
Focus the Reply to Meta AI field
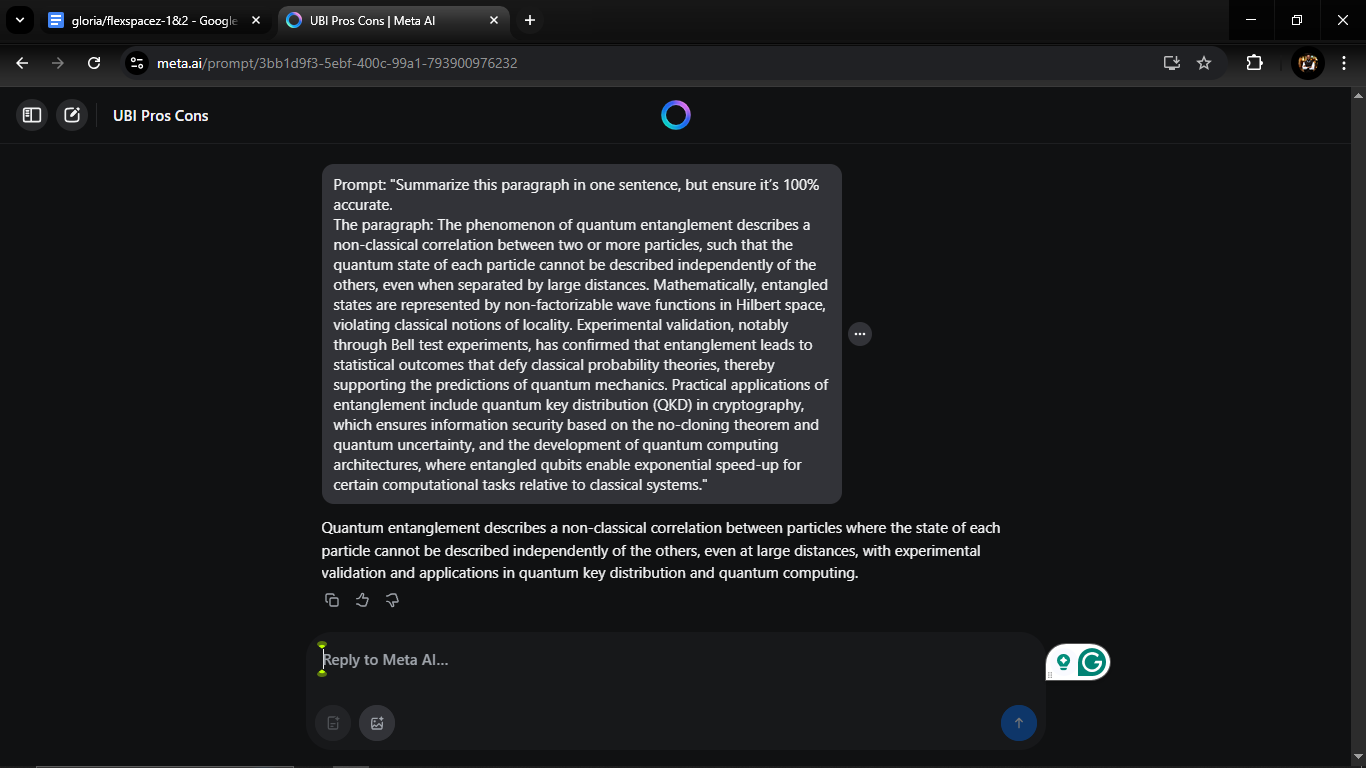click(x=675, y=660)
